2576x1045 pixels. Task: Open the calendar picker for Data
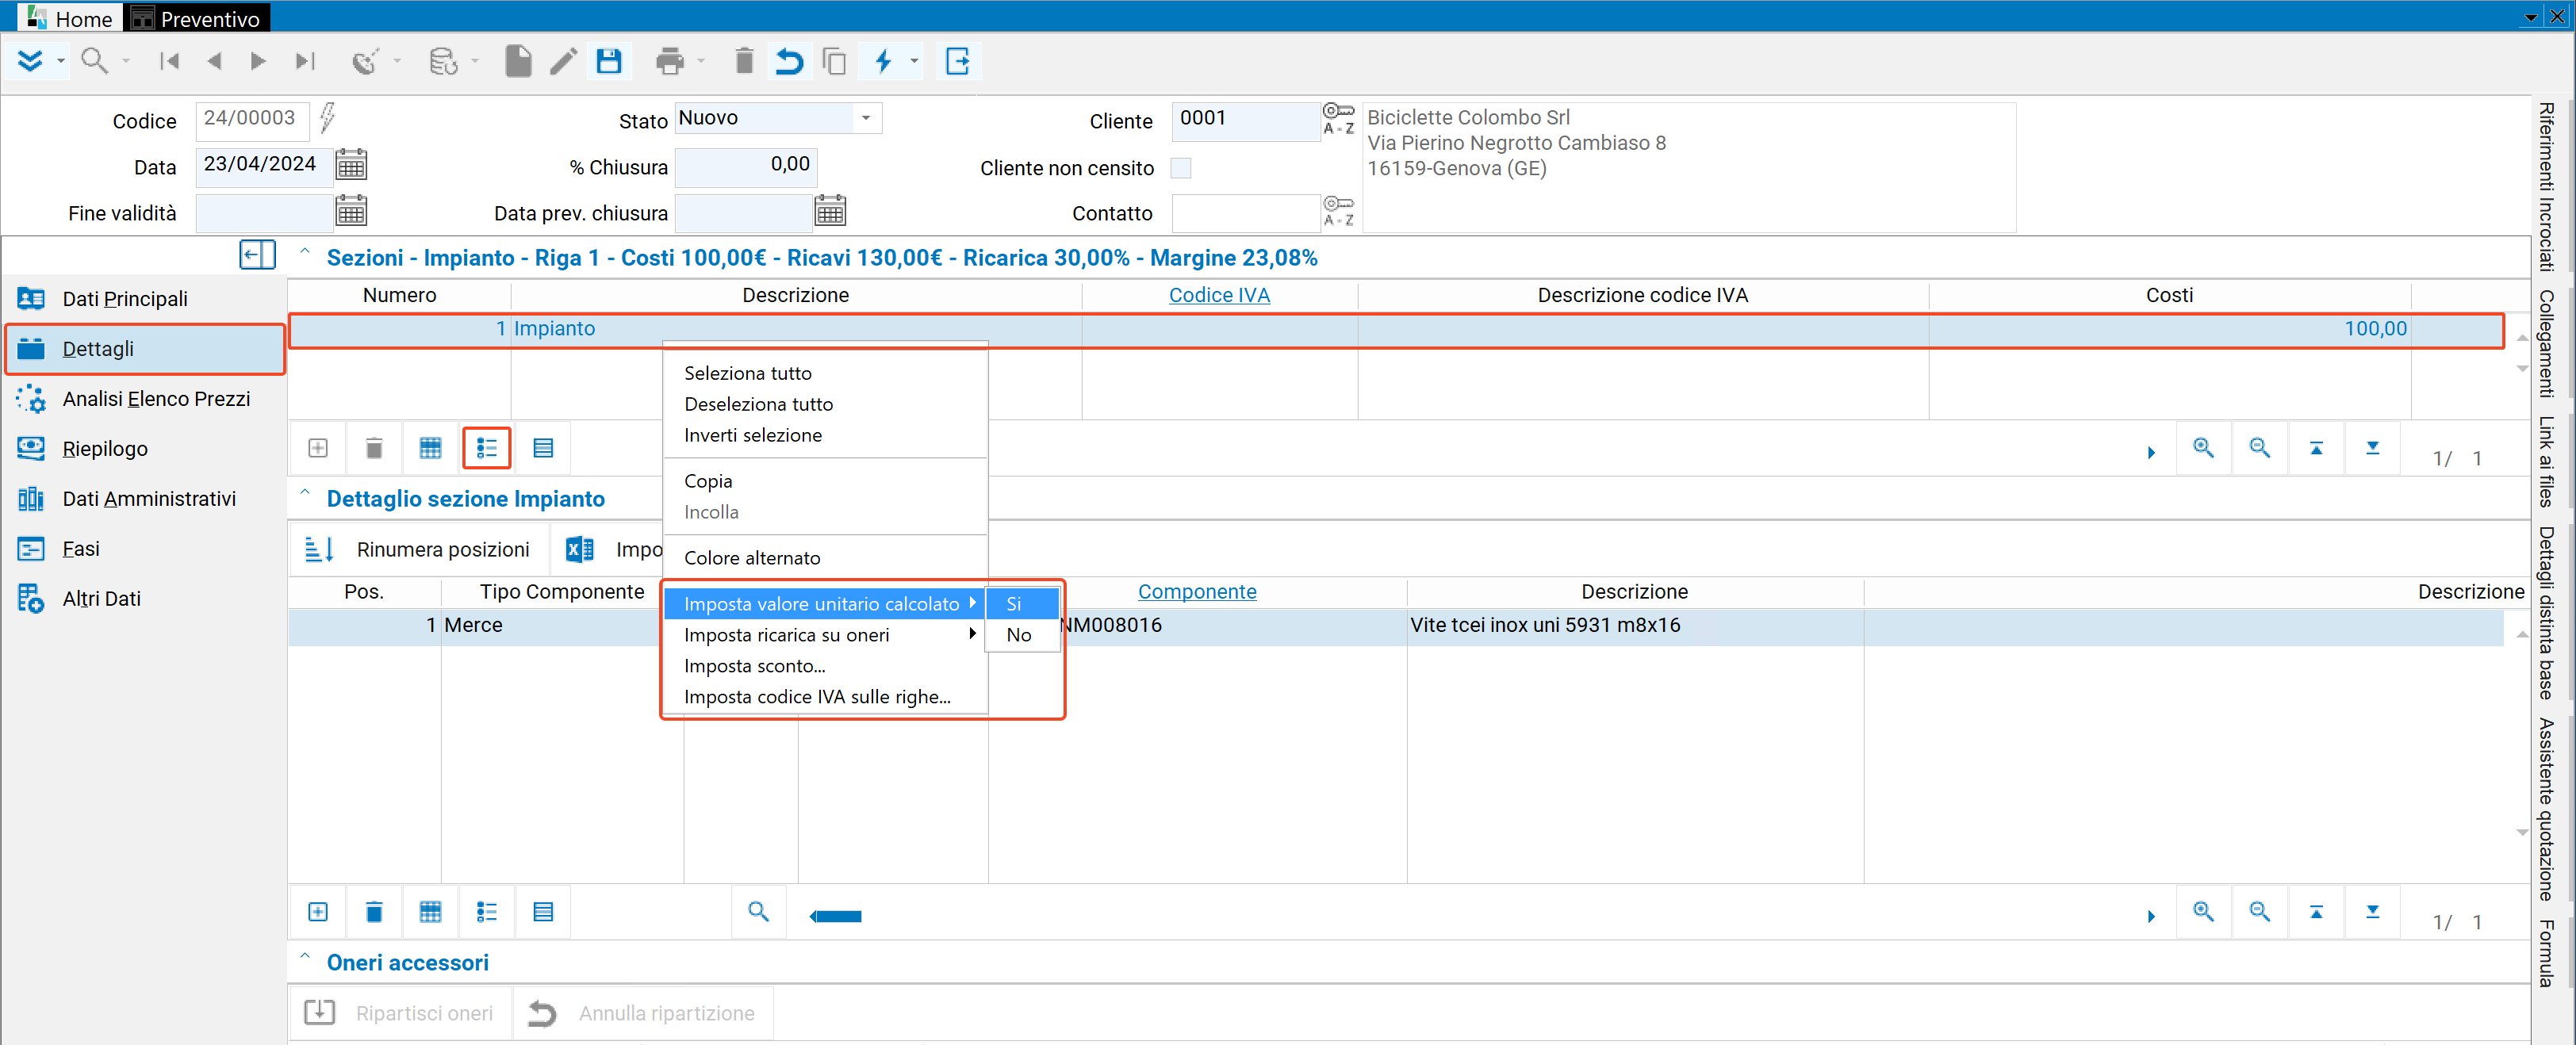click(351, 164)
